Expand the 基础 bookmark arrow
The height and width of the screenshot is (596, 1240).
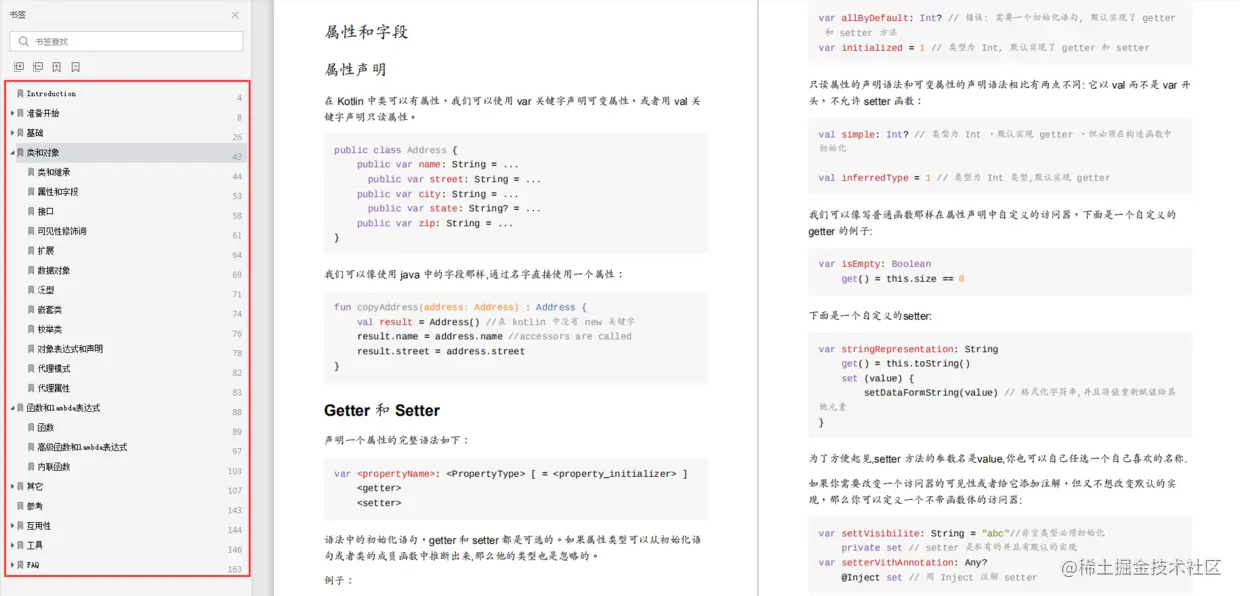point(12,132)
